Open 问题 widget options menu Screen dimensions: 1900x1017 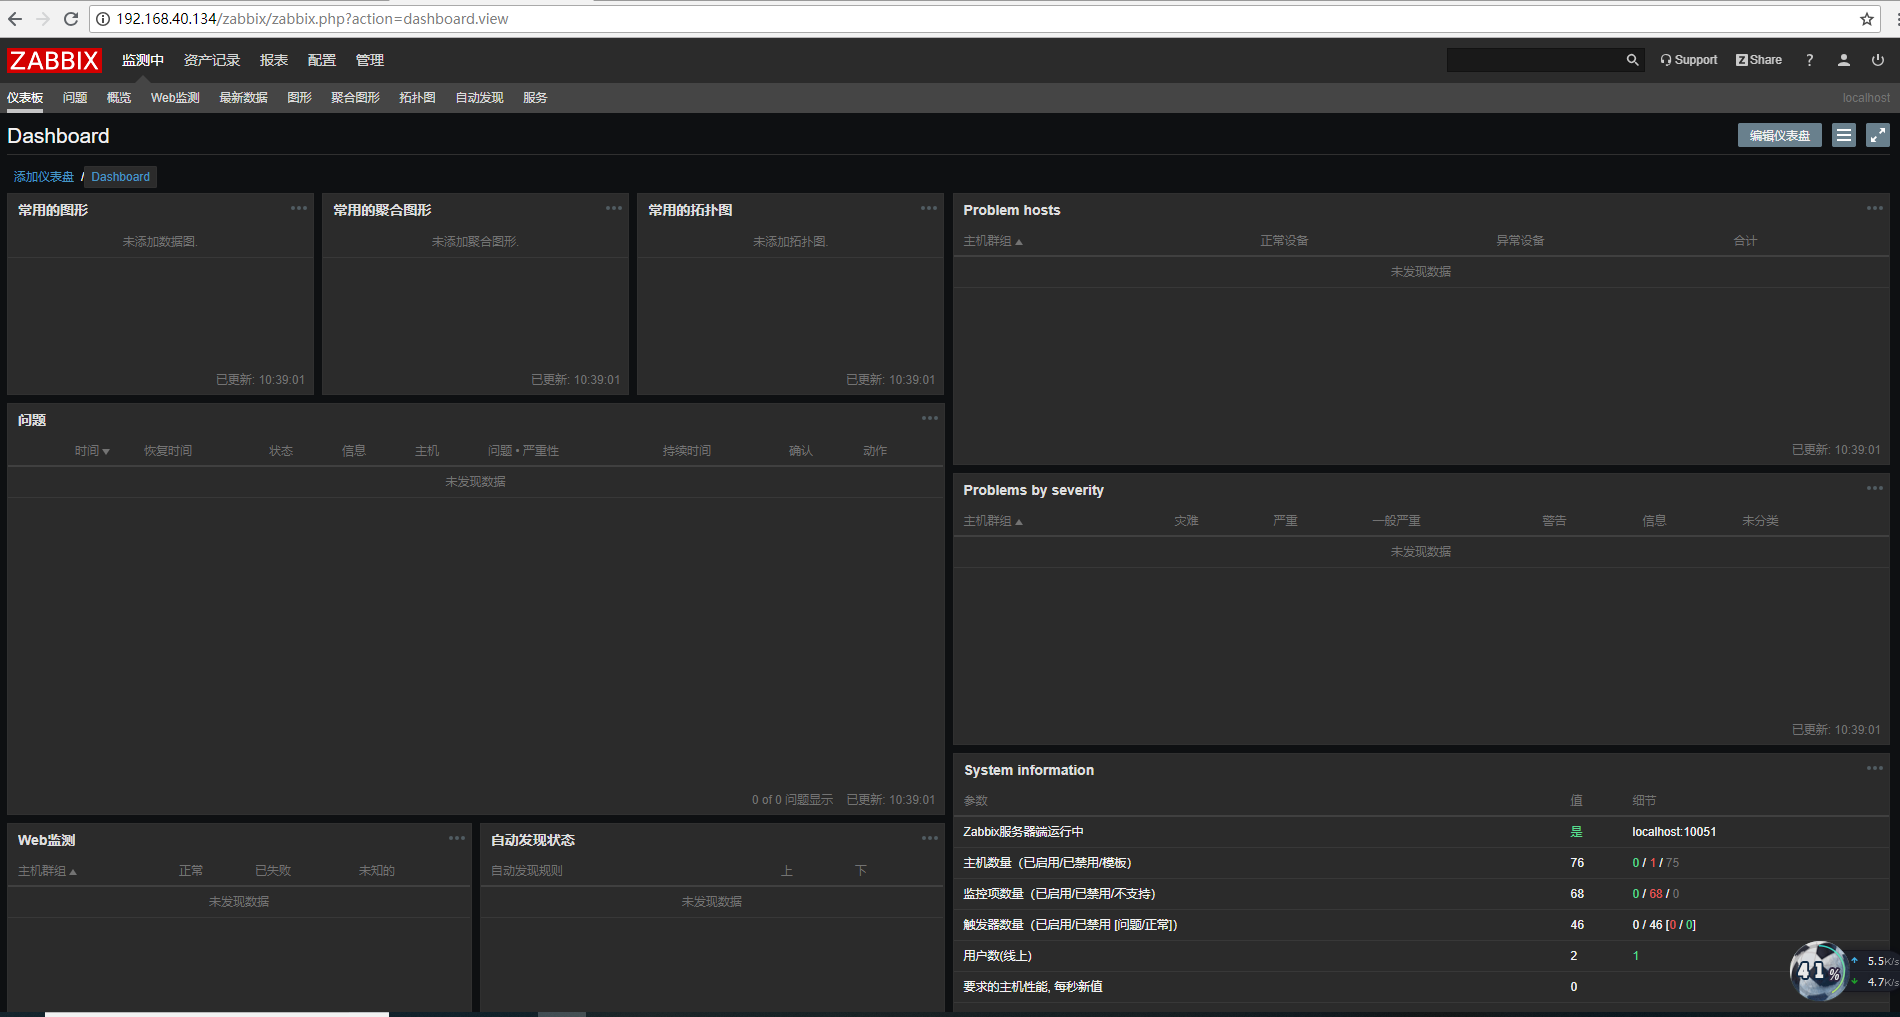[x=930, y=418]
